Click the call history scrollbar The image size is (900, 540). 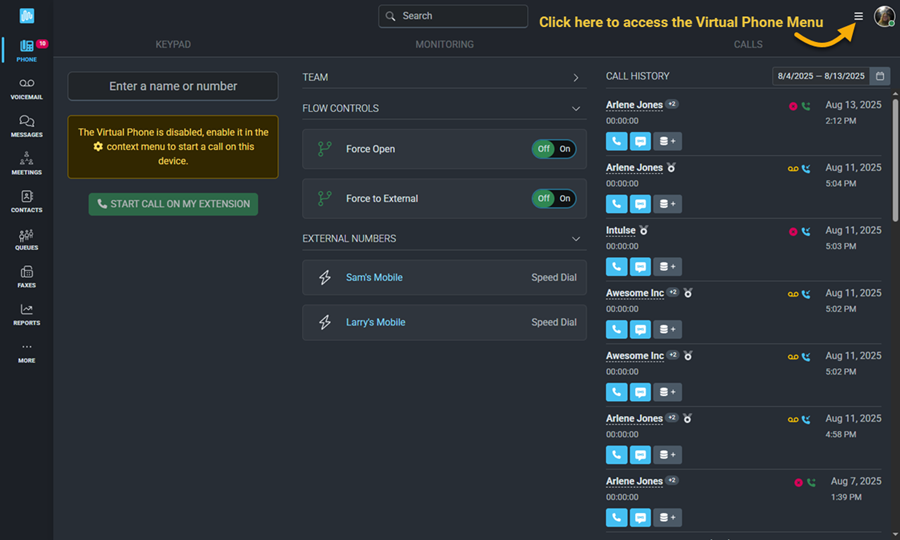895,161
